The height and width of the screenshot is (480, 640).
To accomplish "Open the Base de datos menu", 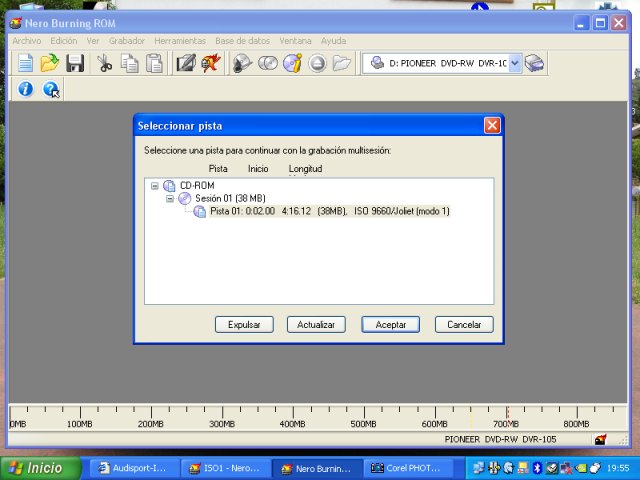I will pyautogui.click(x=242, y=41).
